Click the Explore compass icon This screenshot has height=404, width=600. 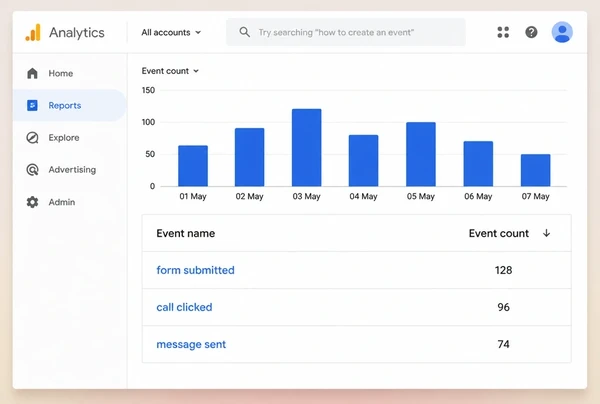point(33,137)
